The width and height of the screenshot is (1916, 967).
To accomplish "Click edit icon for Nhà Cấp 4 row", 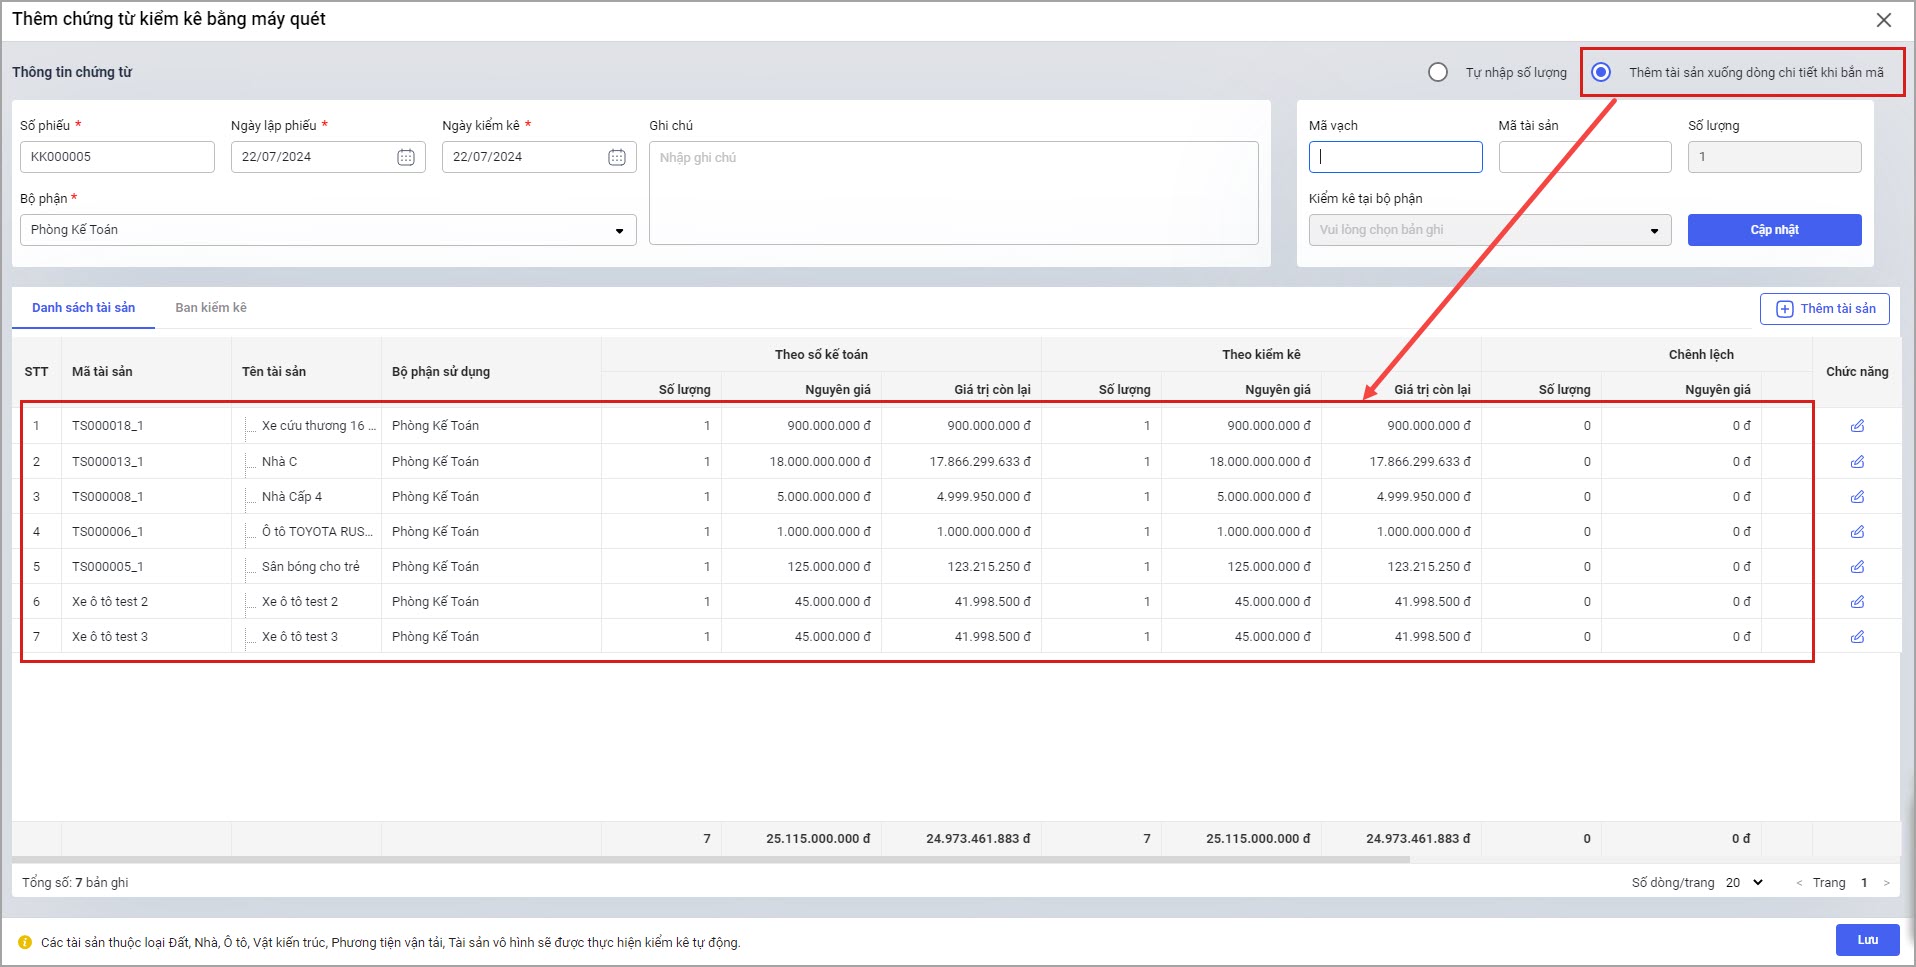I will [1857, 497].
